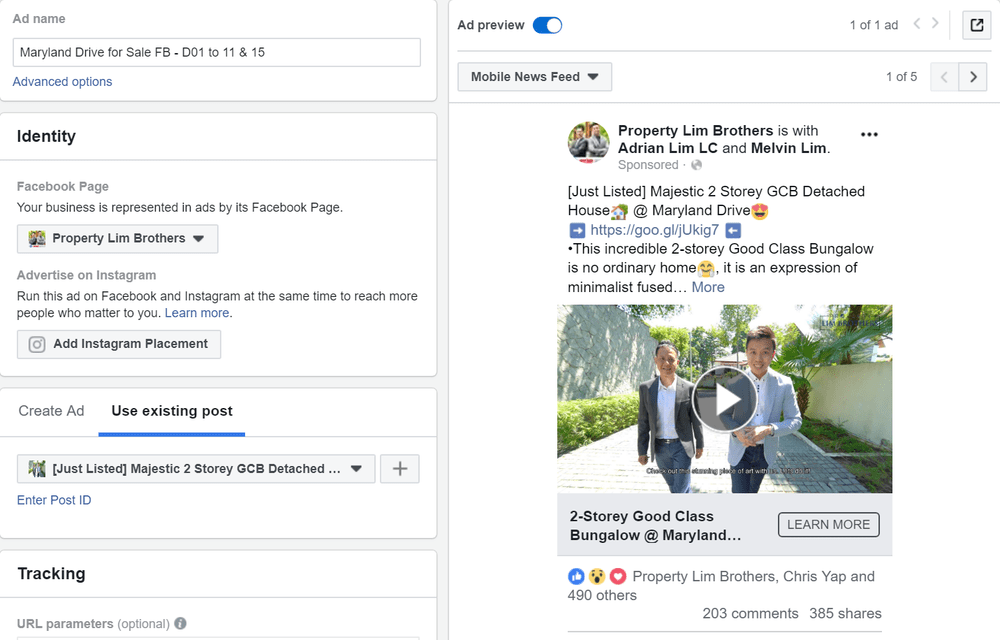Go to previous preview placement arrow
This screenshot has height=640, width=1000.
(x=944, y=77)
